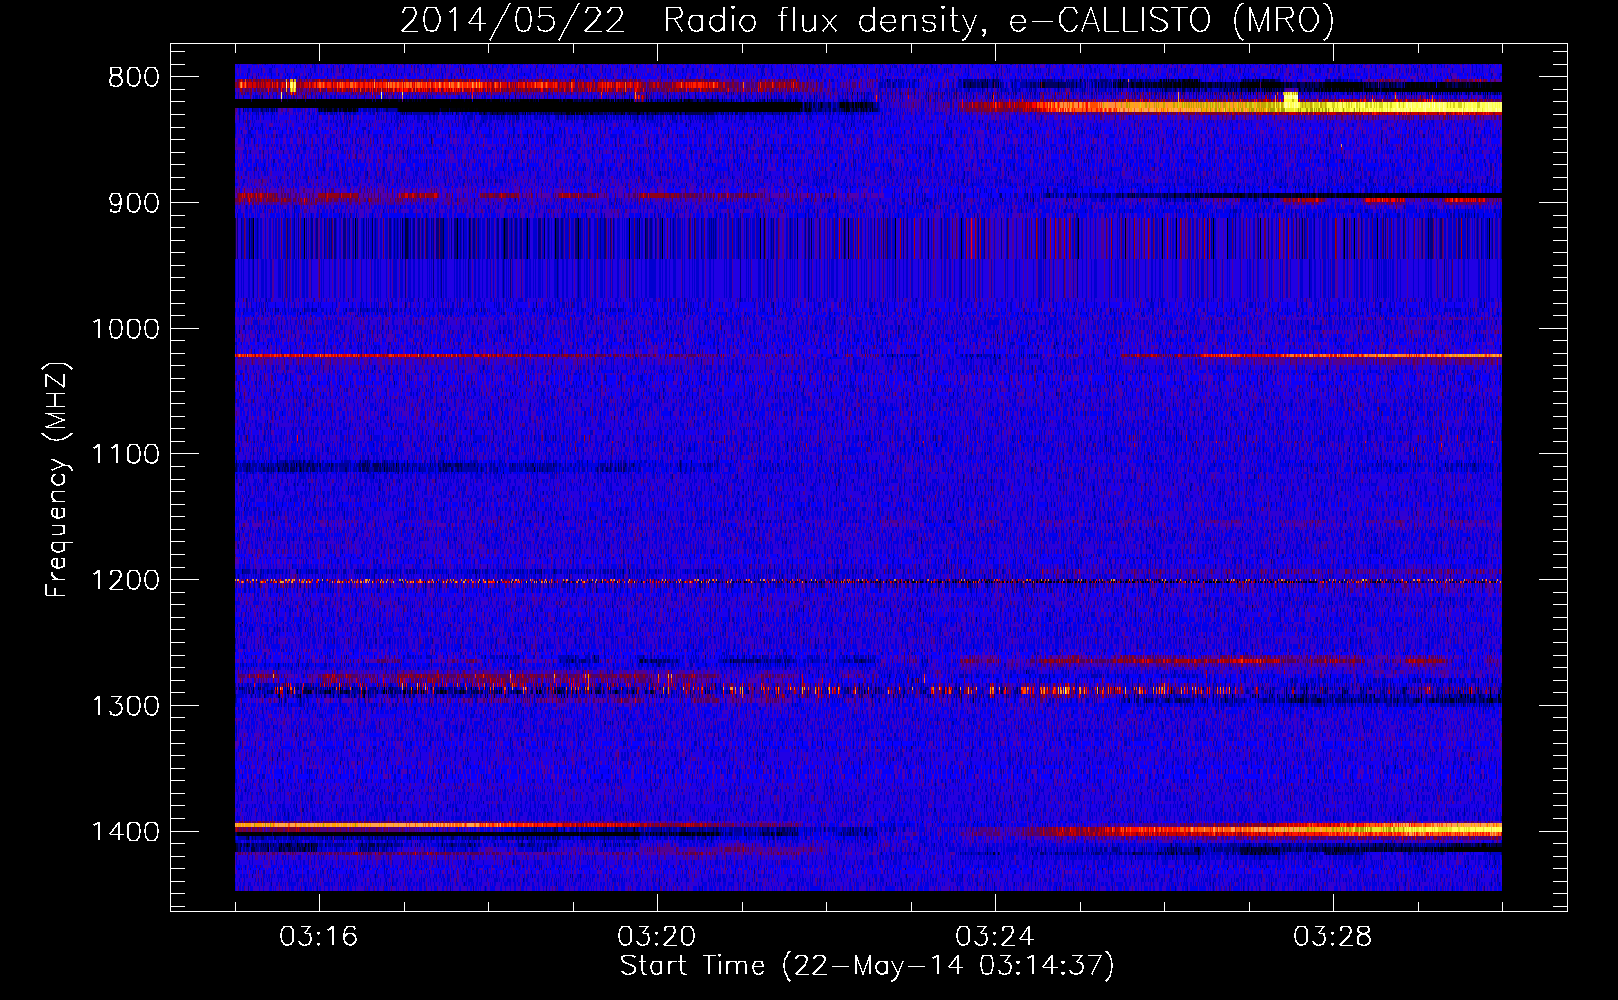Click the 800 frequency axis label
The image size is (1618, 1000).
[x=133, y=78]
